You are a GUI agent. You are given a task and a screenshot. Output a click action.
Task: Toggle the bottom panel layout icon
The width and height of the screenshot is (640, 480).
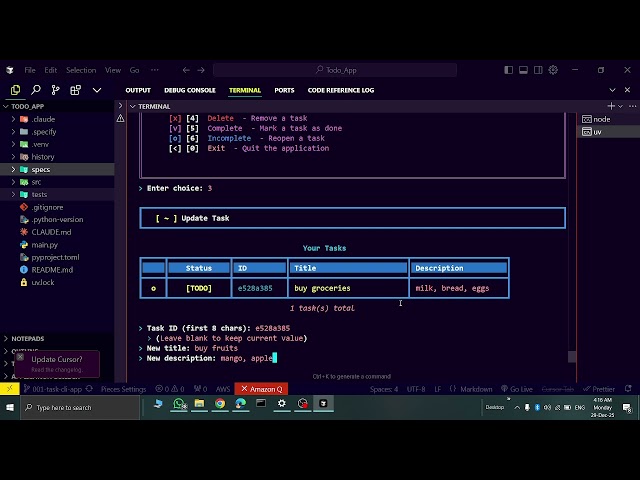click(523, 70)
